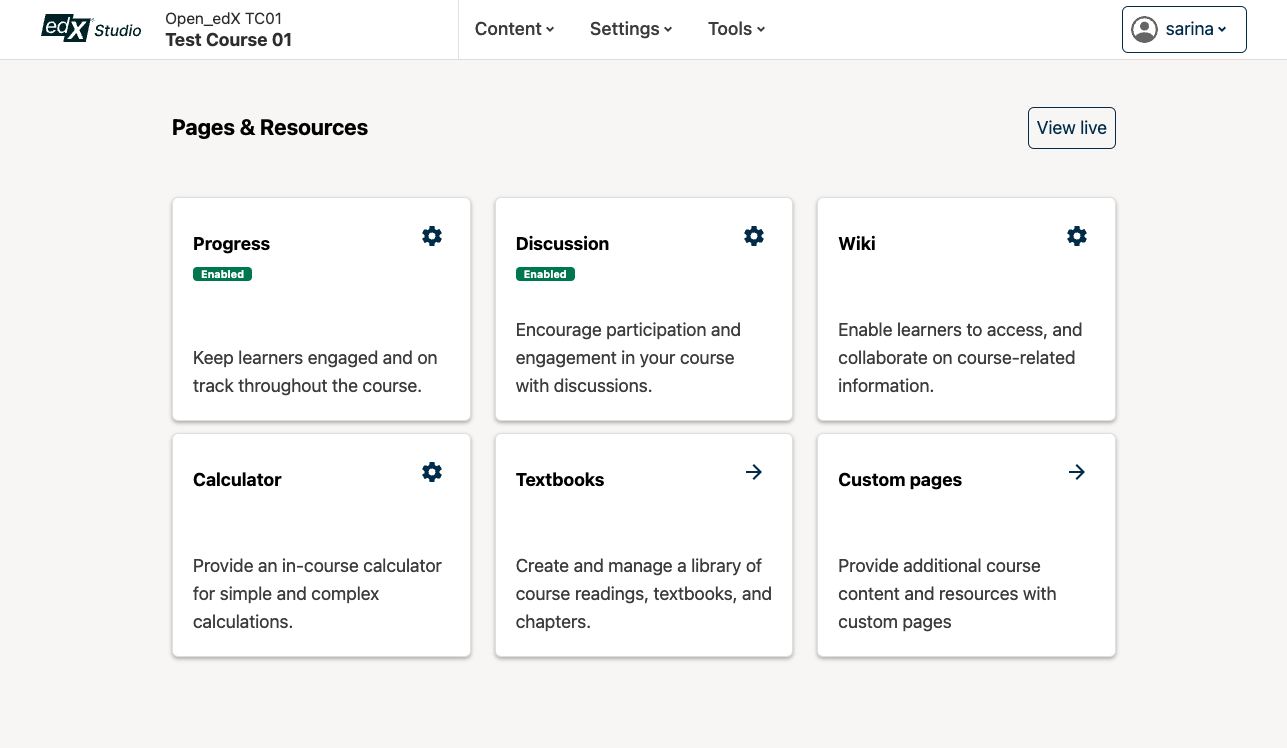1287x748 pixels.
Task: Click the edX Studio logo
Action: click(91, 29)
